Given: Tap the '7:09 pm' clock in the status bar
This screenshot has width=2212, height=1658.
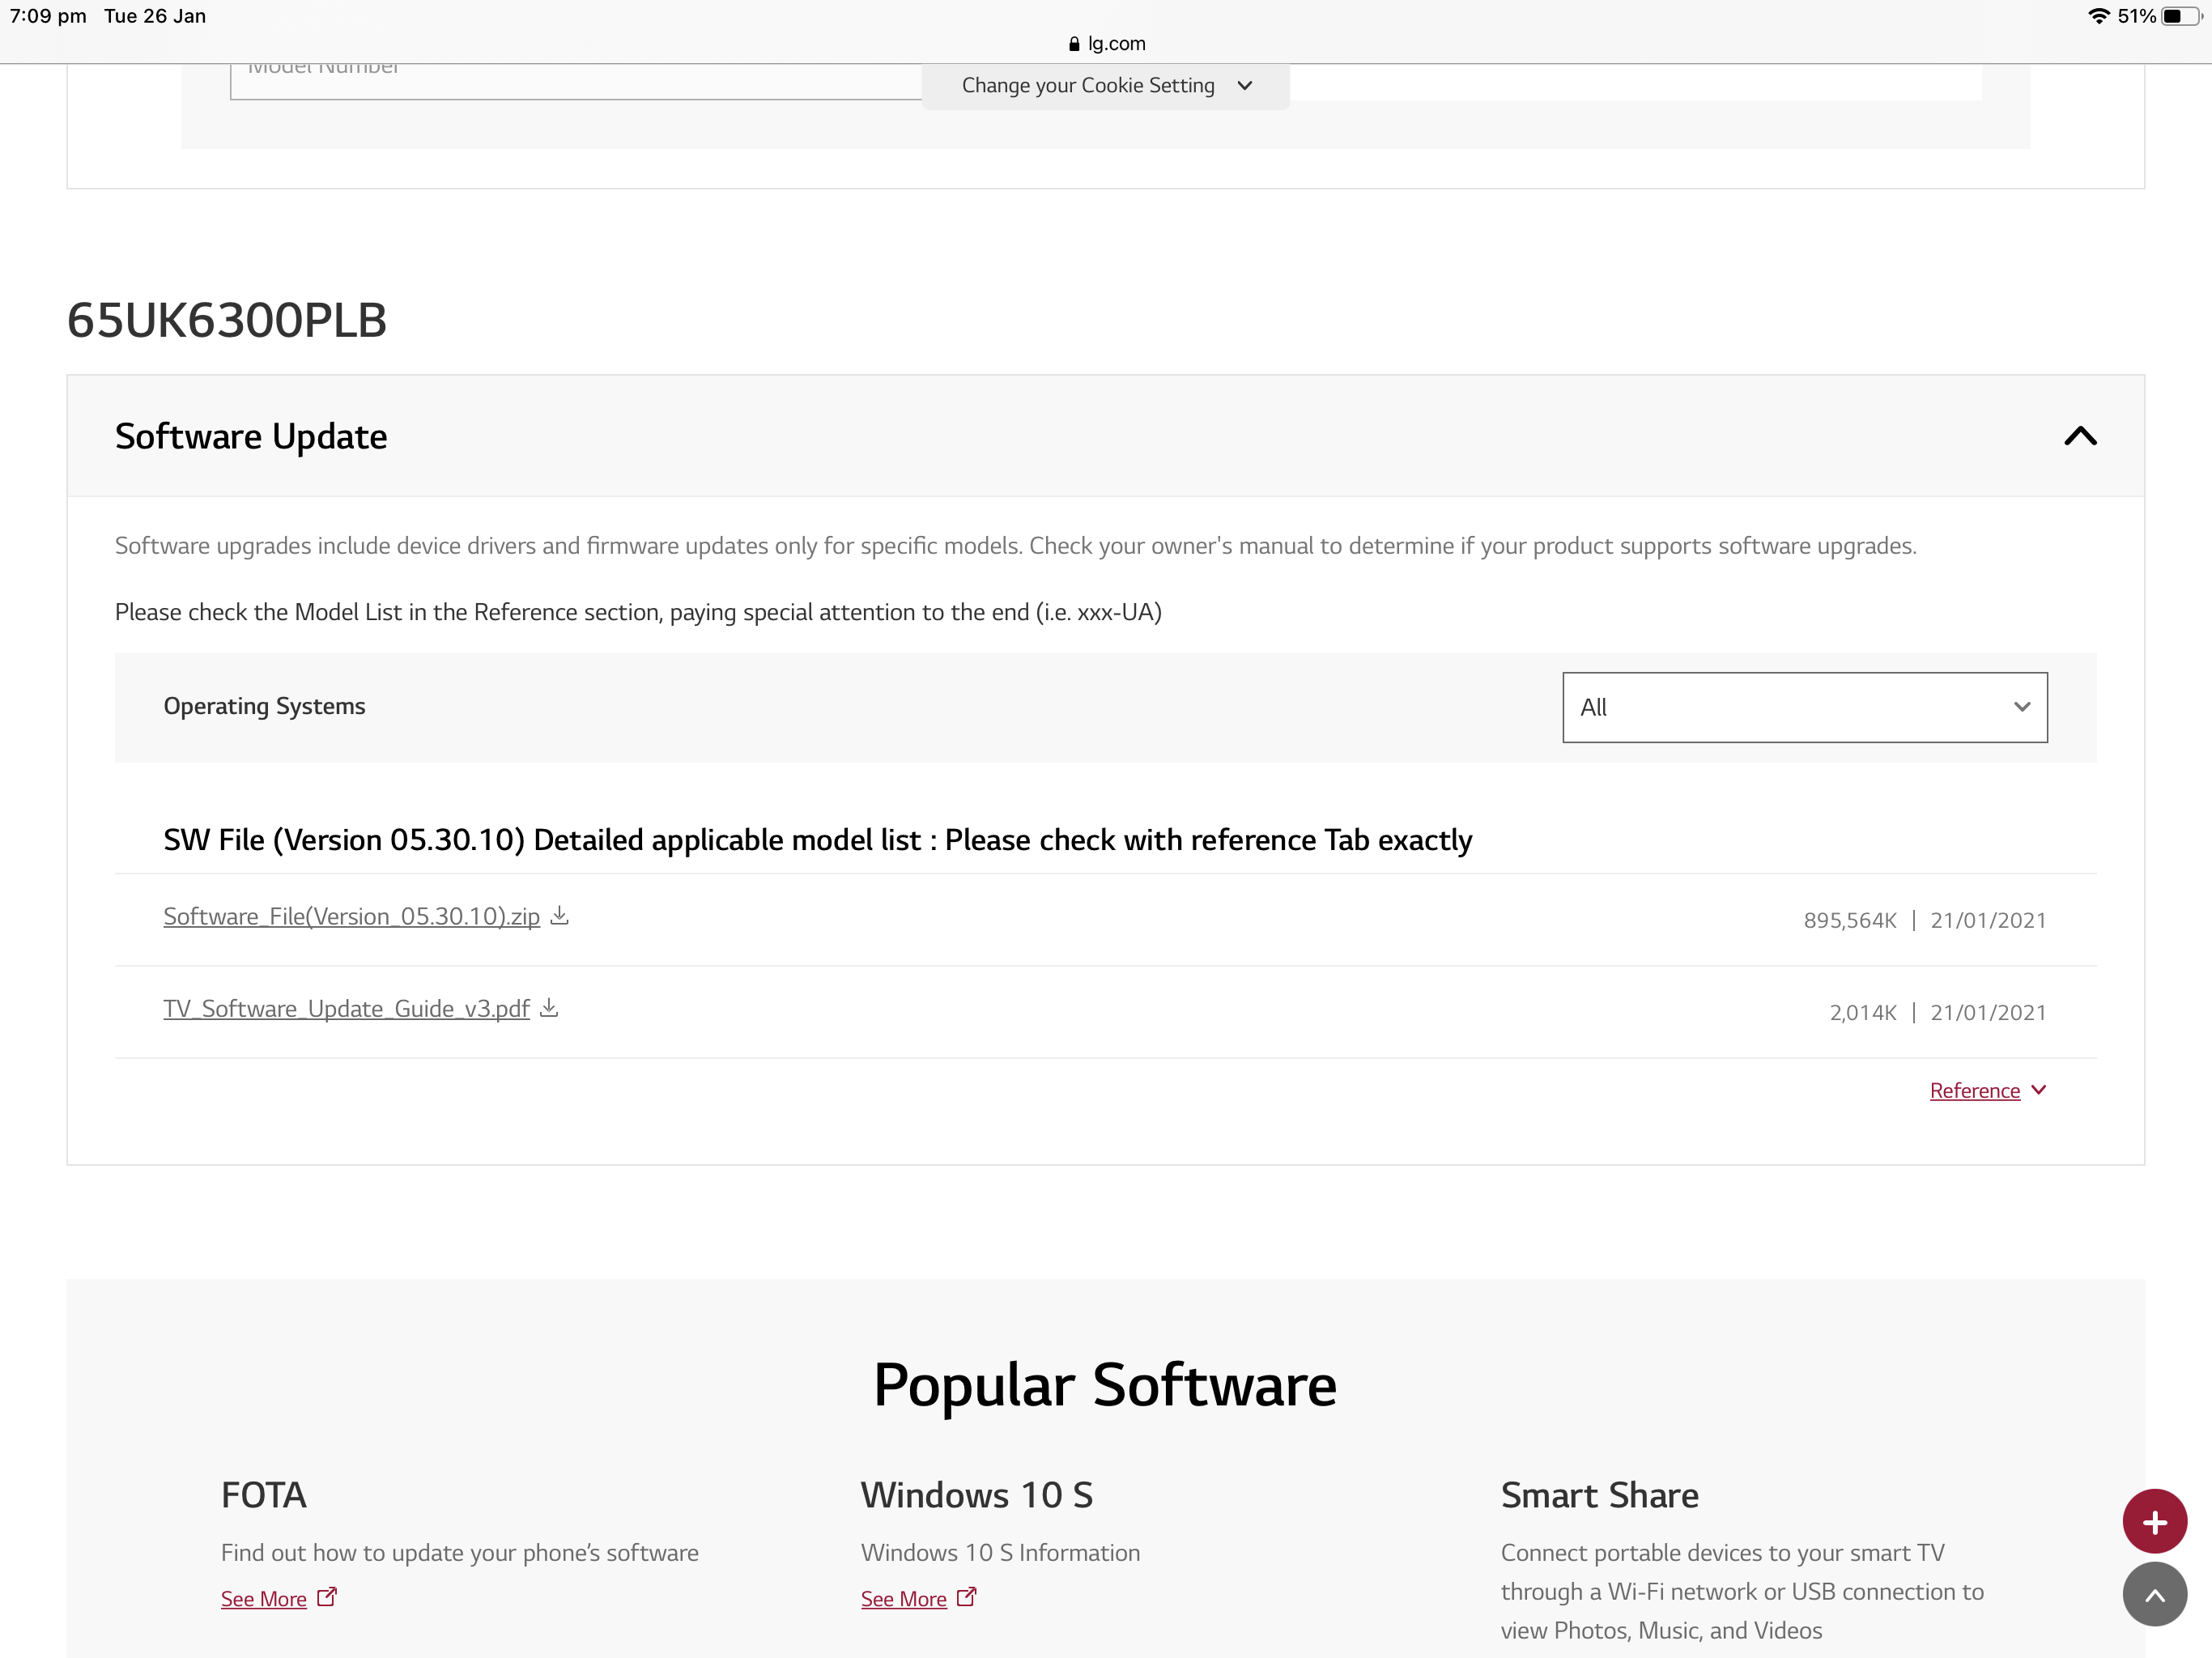Looking at the screenshot, I should point(48,16).
